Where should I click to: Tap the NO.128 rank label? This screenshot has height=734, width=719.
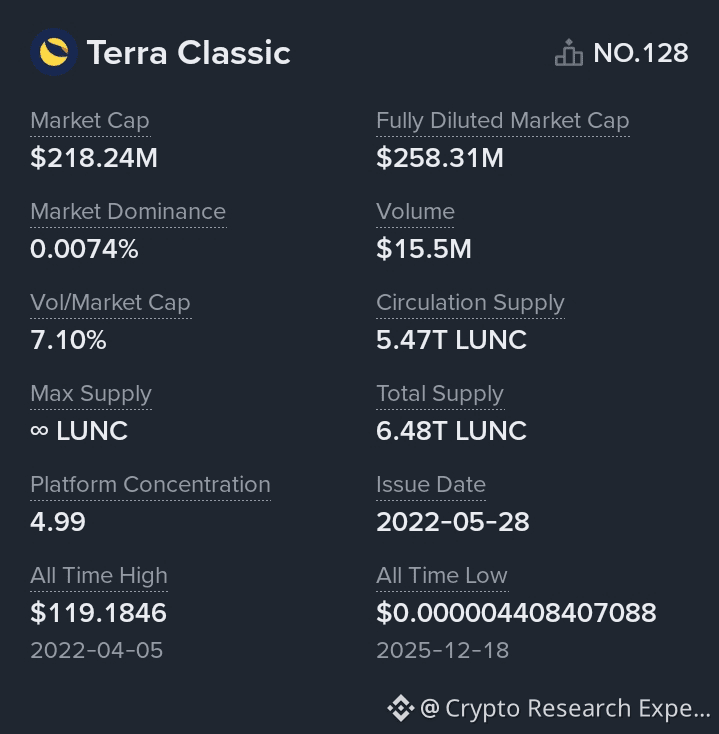click(x=640, y=53)
